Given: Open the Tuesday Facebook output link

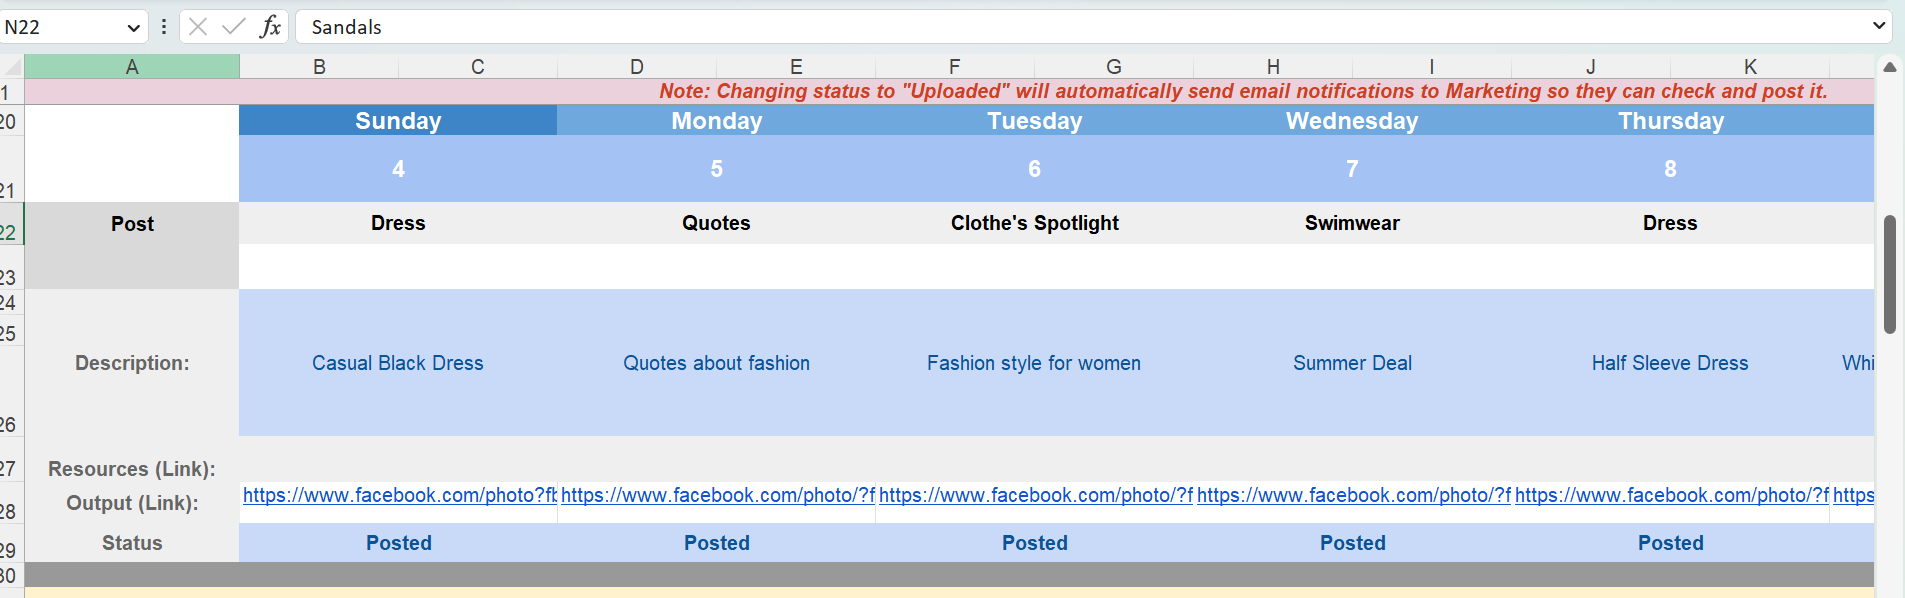Looking at the screenshot, I should tap(1035, 495).
